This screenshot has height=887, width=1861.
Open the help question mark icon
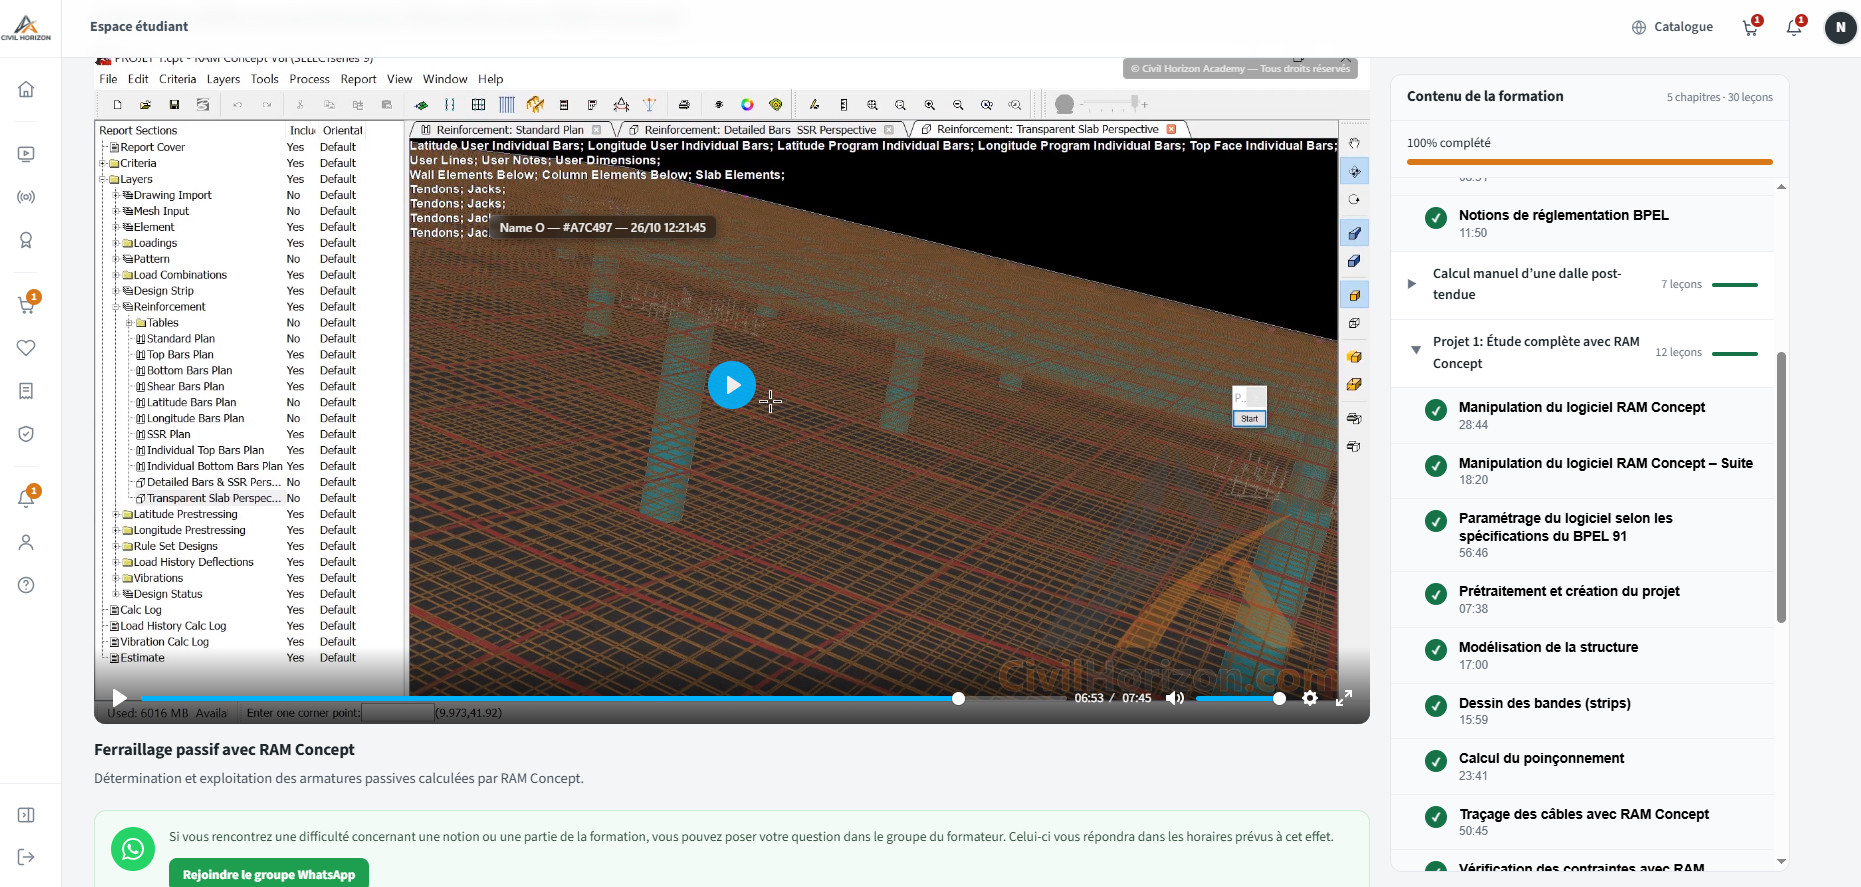point(26,585)
